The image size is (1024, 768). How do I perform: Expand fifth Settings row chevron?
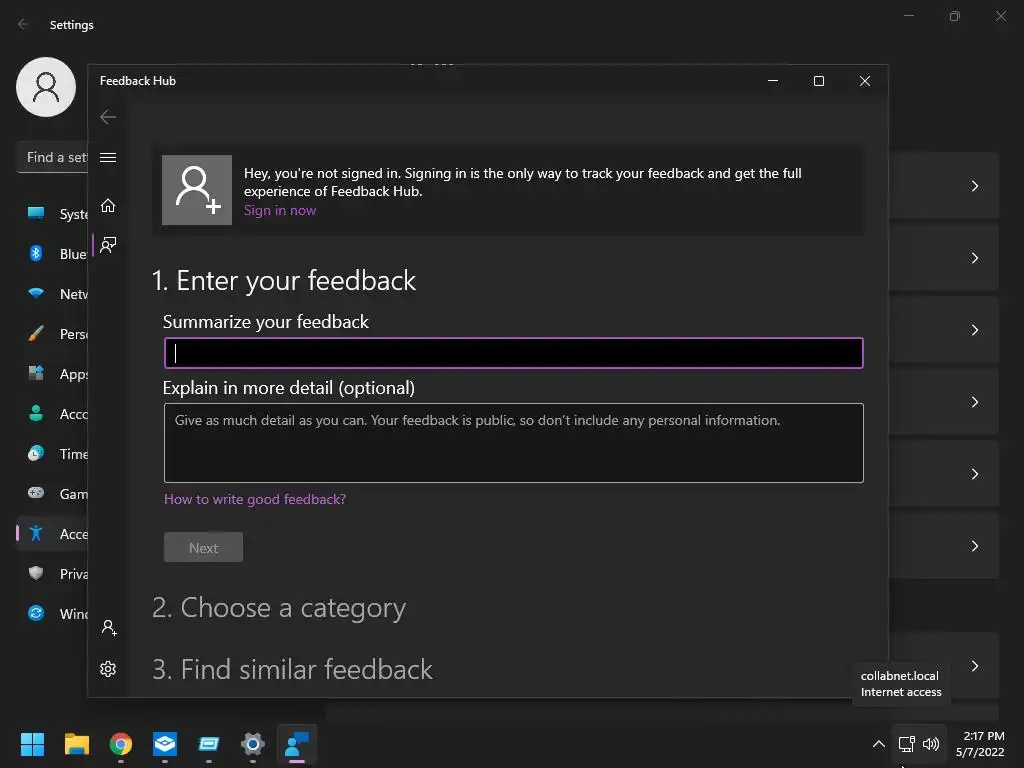click(974, 473)
